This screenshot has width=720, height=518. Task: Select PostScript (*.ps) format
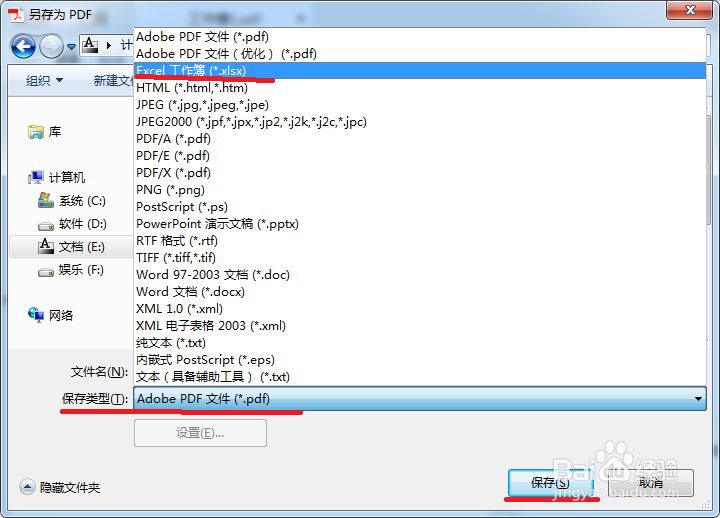[x=420, y=207]
